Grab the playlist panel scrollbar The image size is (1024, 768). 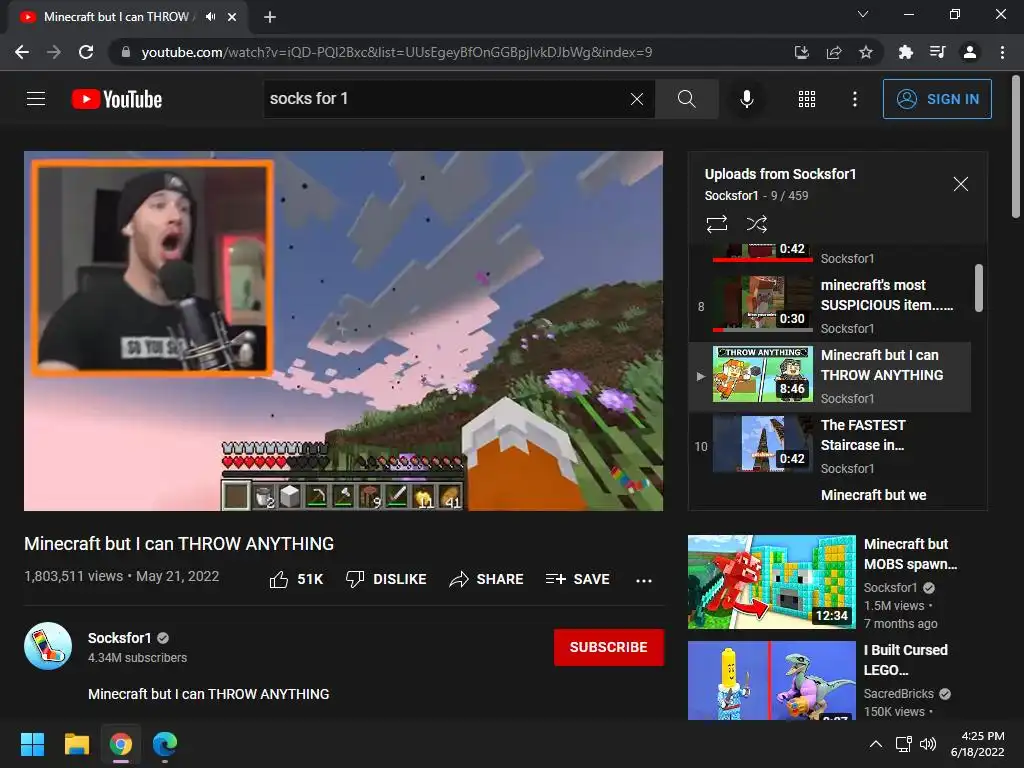pyautogui.click(x=978, y=288)
